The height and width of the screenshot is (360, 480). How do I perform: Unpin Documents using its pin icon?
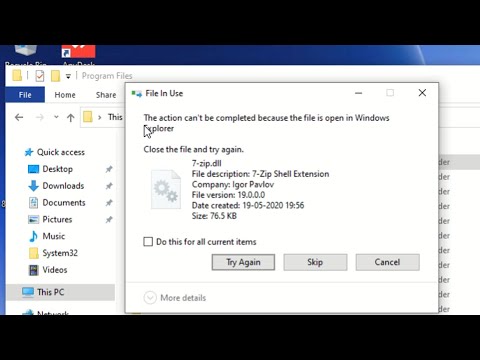pos(109,203)
